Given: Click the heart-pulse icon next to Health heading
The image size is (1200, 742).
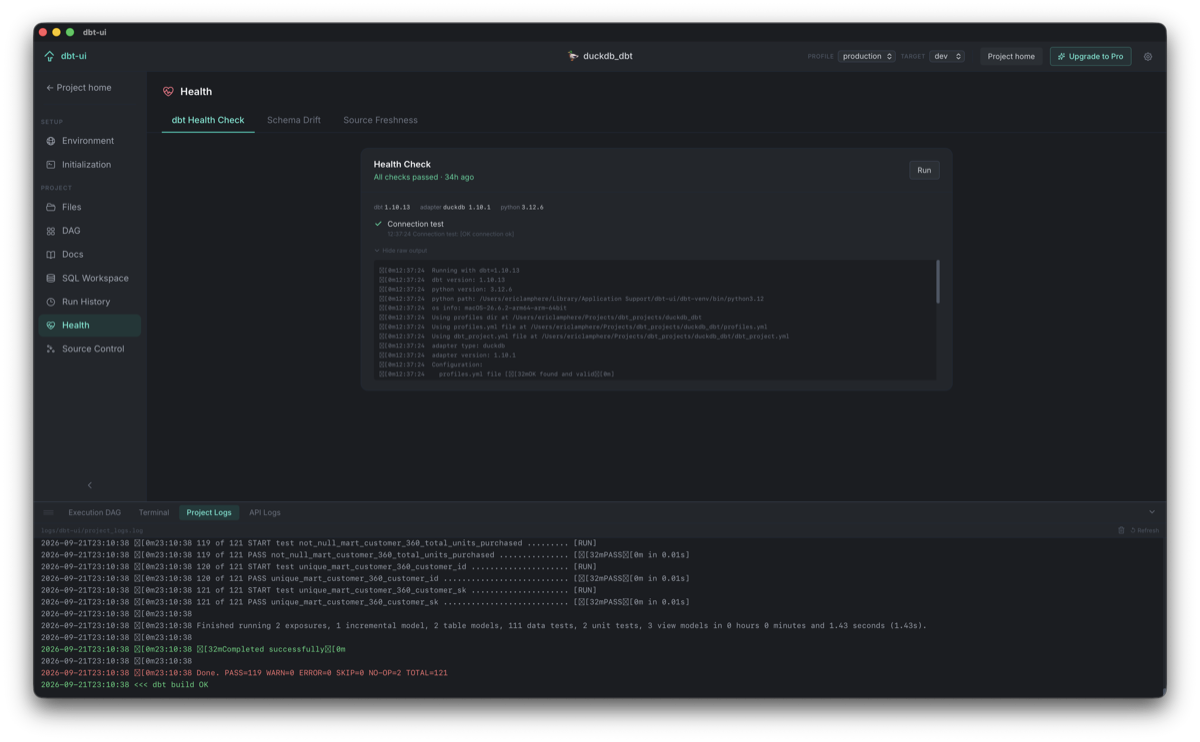Looking at the screenshot, I should point(168,92).
